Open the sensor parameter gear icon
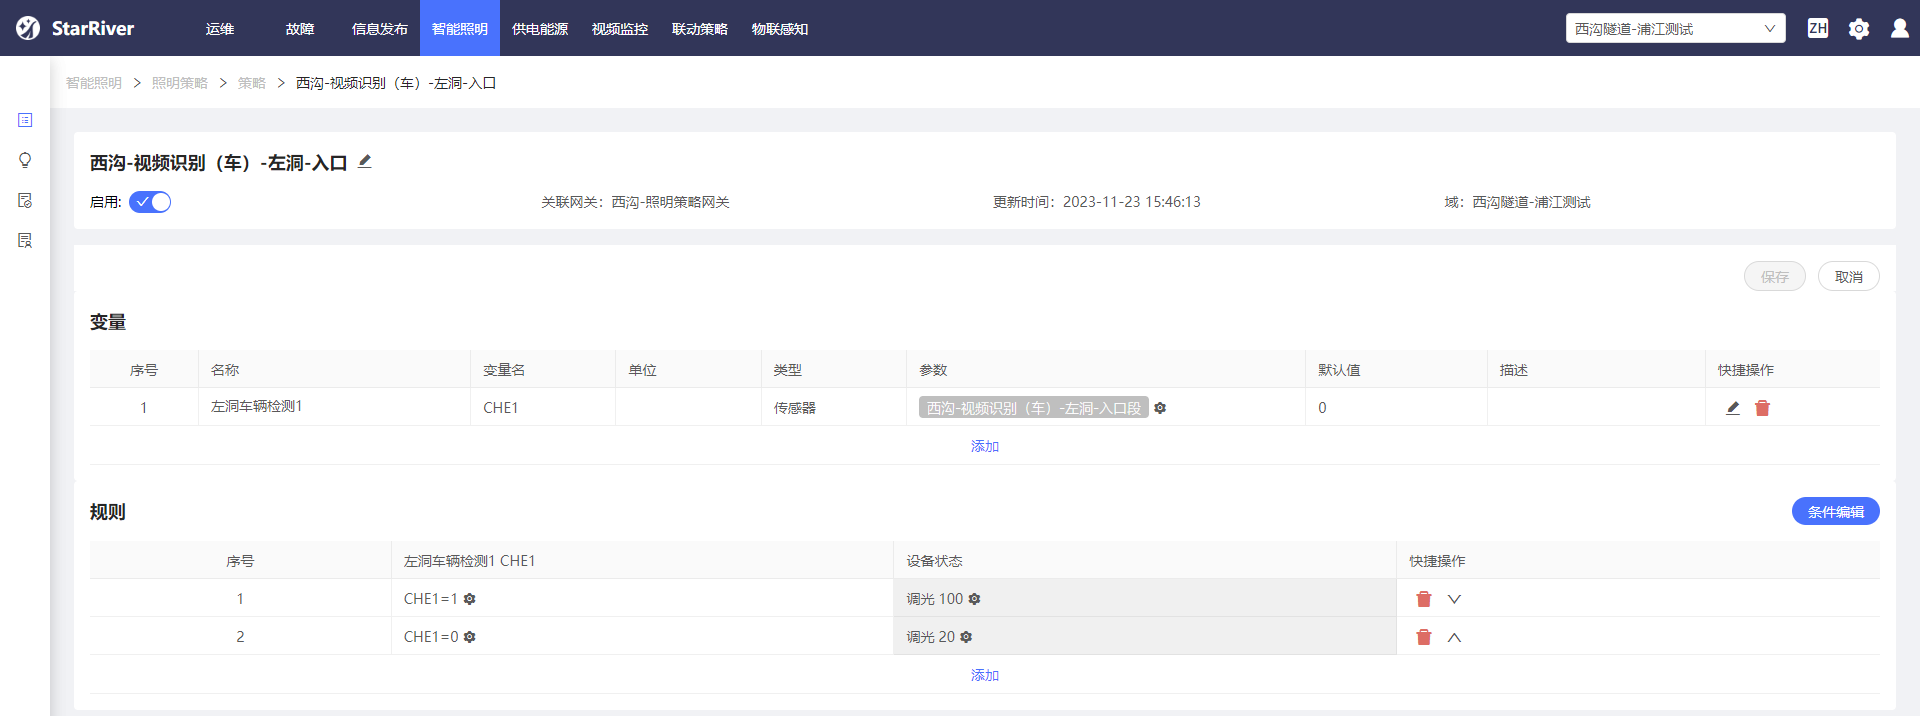 pos(1160,408)
